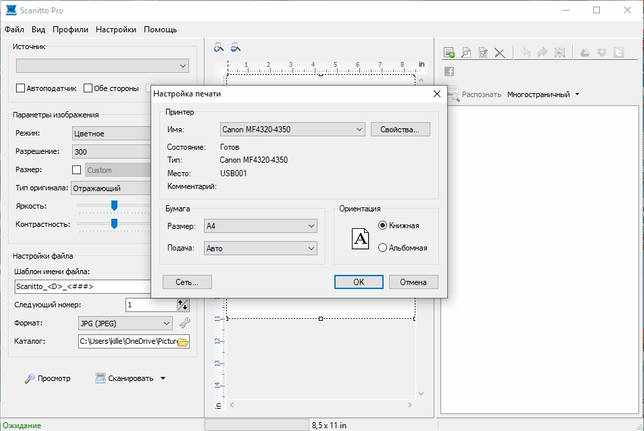Click OK in print setup dialog
Viewport: 644px width, 431px height.
click(x=359, y=282)
